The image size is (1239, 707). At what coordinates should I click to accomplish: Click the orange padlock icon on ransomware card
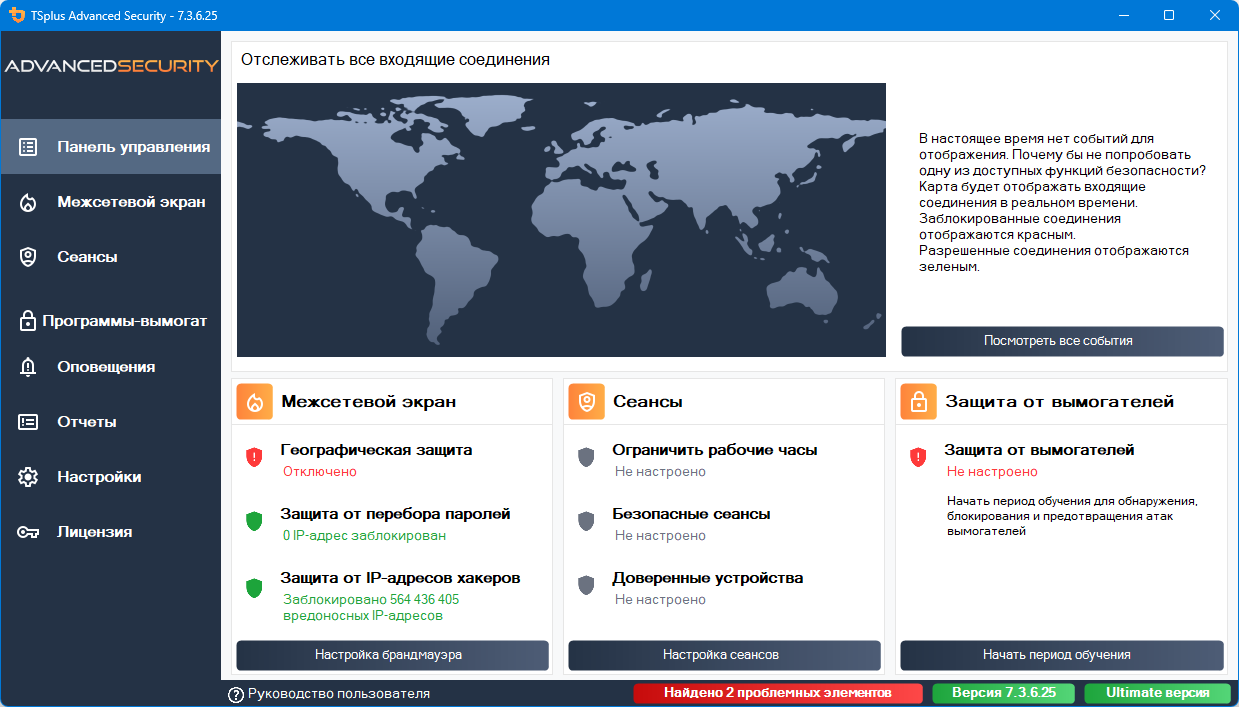pyautogui.click(x=918, y=402)
